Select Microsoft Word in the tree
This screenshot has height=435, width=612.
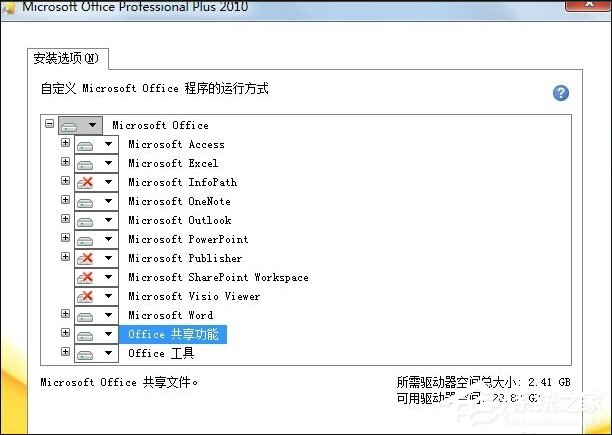[171, 315]
